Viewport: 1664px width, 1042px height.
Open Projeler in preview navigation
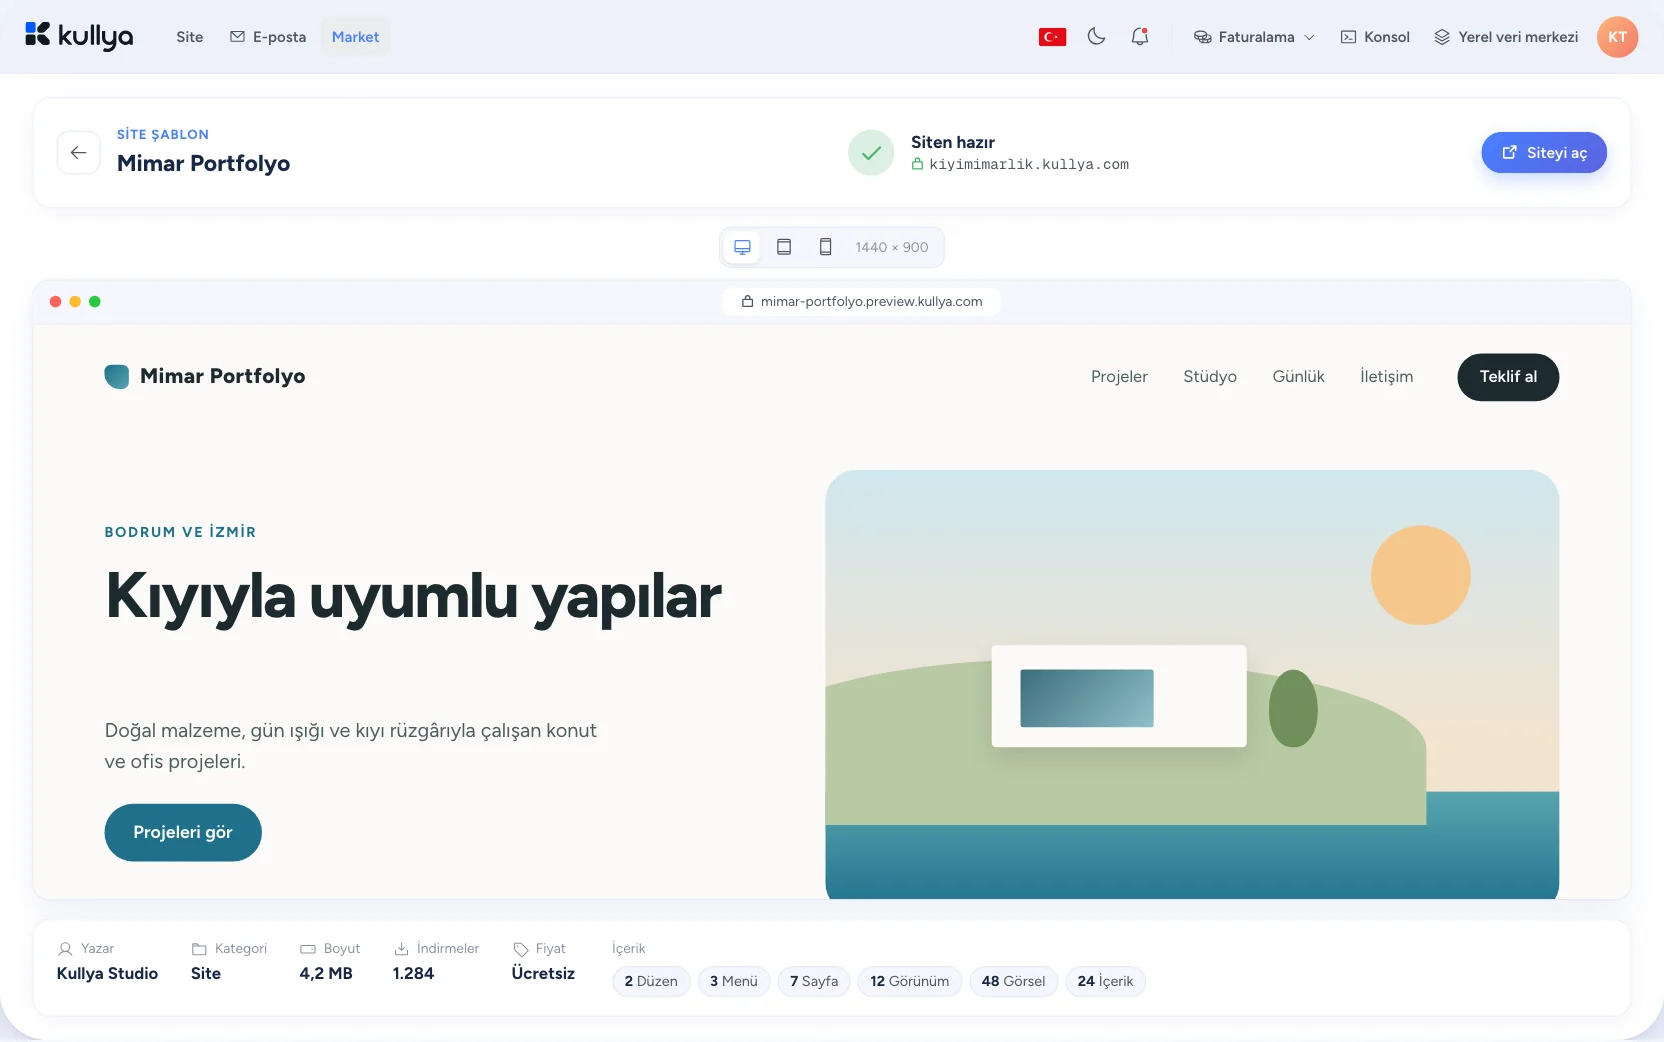(1119, 377)
